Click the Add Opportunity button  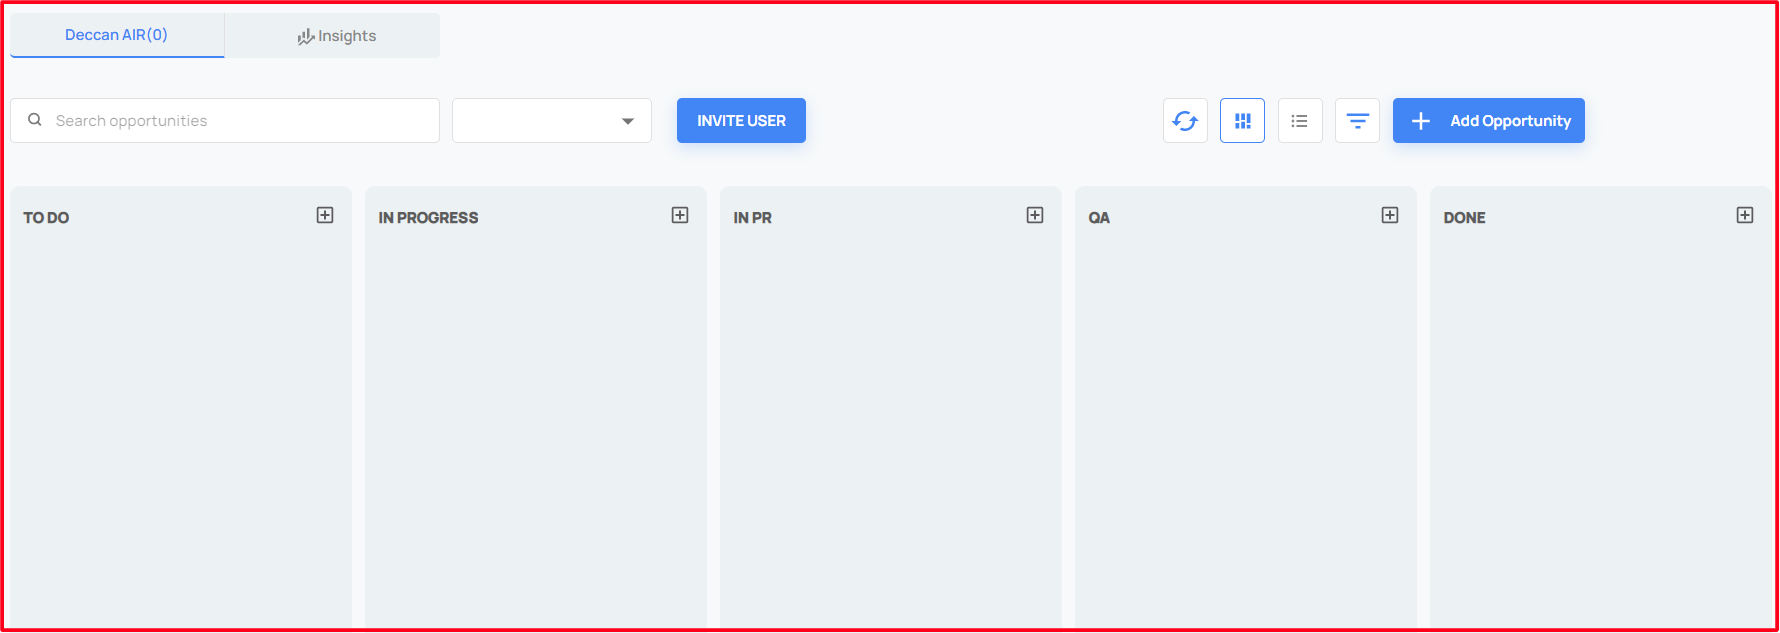(x=1489, y=121)
